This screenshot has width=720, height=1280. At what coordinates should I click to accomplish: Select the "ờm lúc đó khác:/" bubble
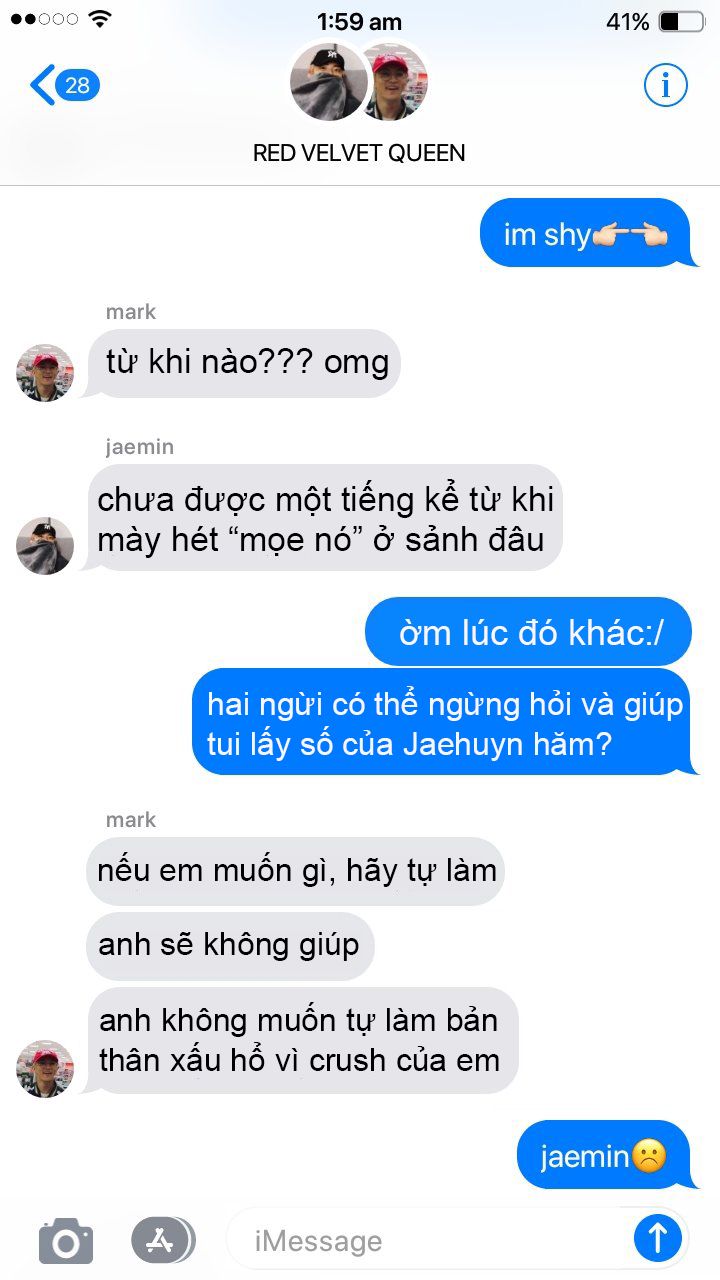coord(530,632)
